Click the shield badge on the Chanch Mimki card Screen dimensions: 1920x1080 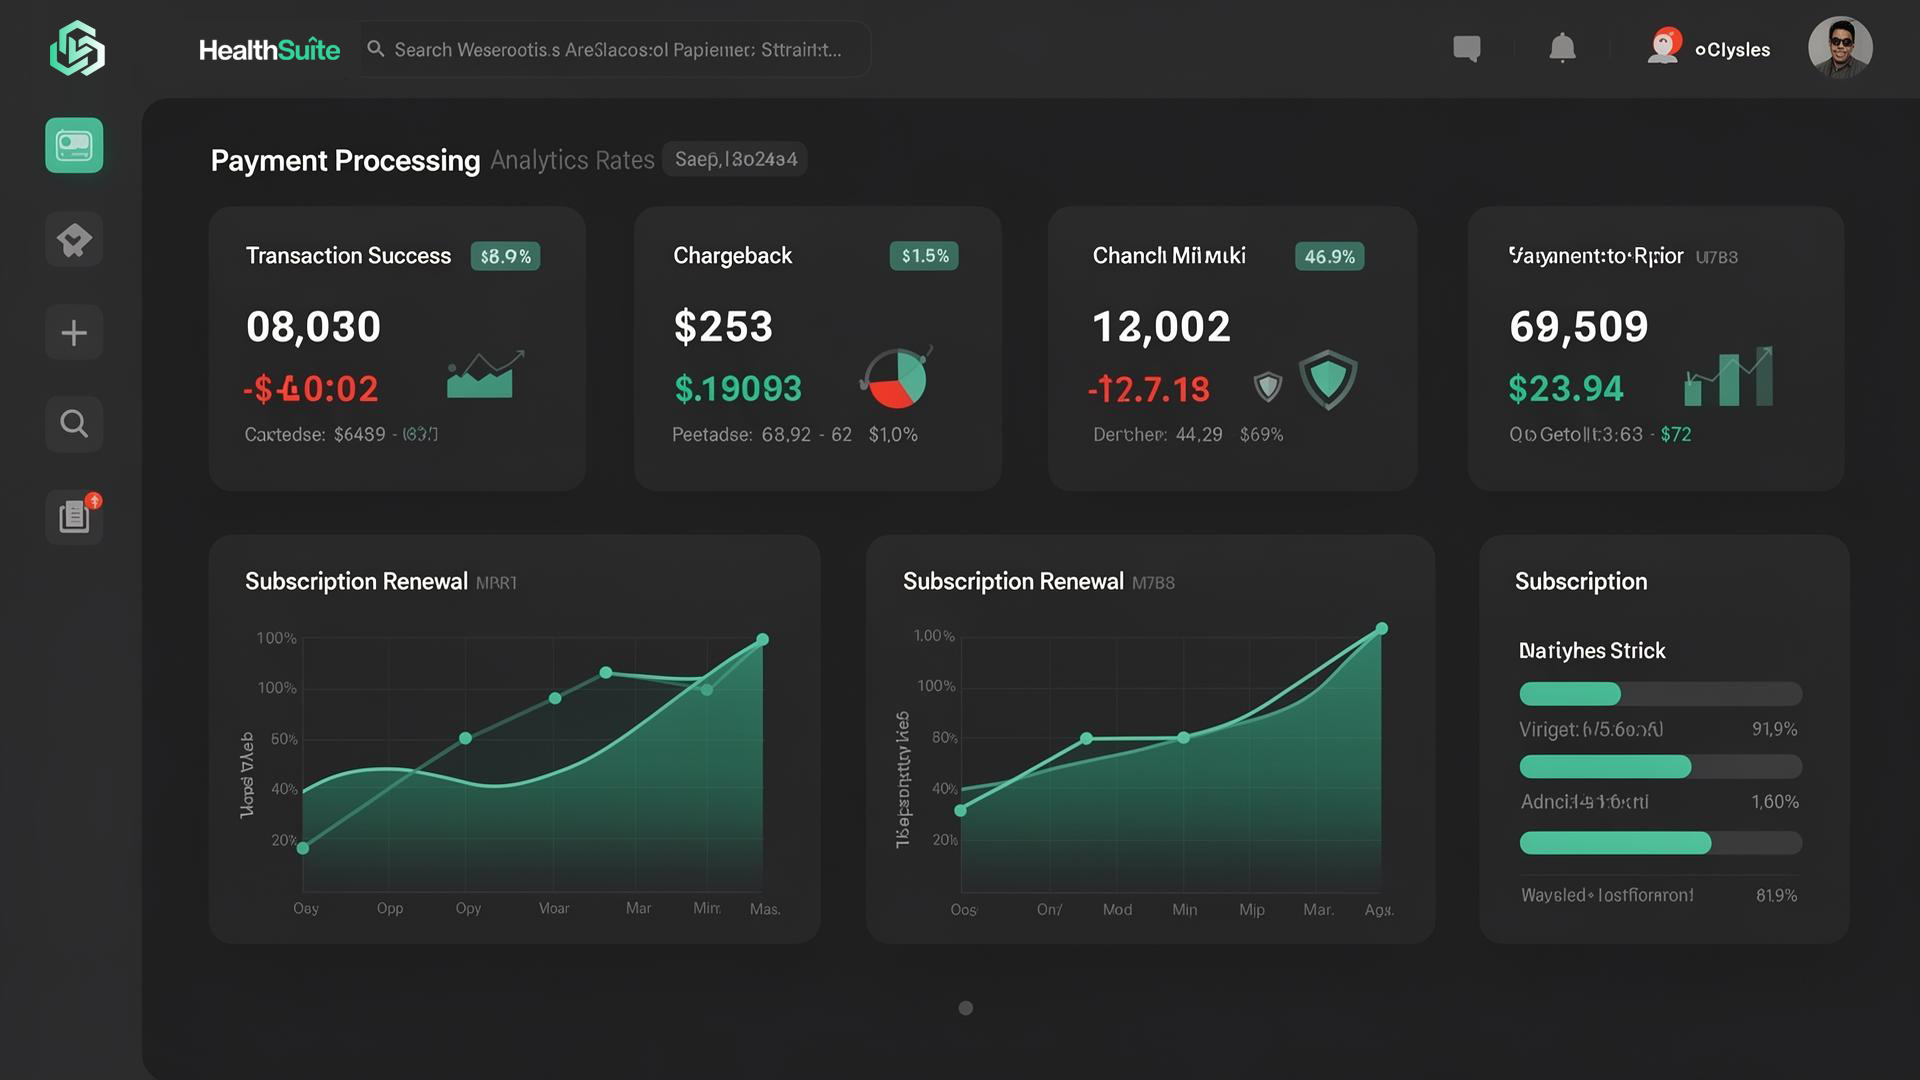pos(1328,380)
